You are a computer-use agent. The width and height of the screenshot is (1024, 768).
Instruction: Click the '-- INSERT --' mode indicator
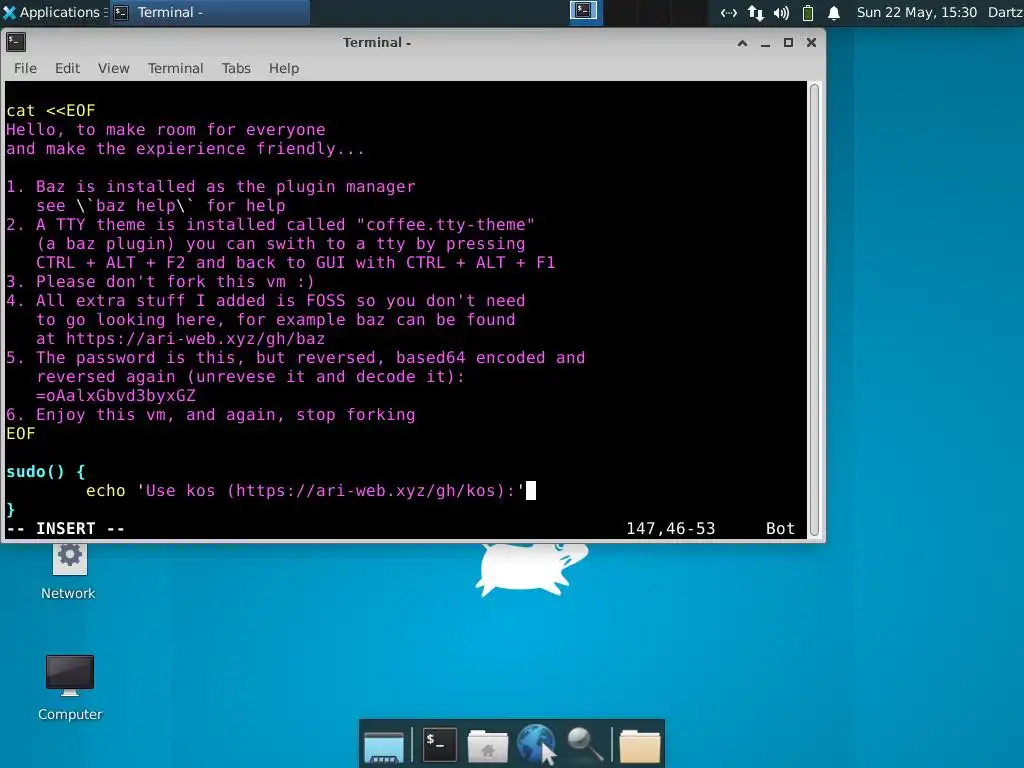65,528
